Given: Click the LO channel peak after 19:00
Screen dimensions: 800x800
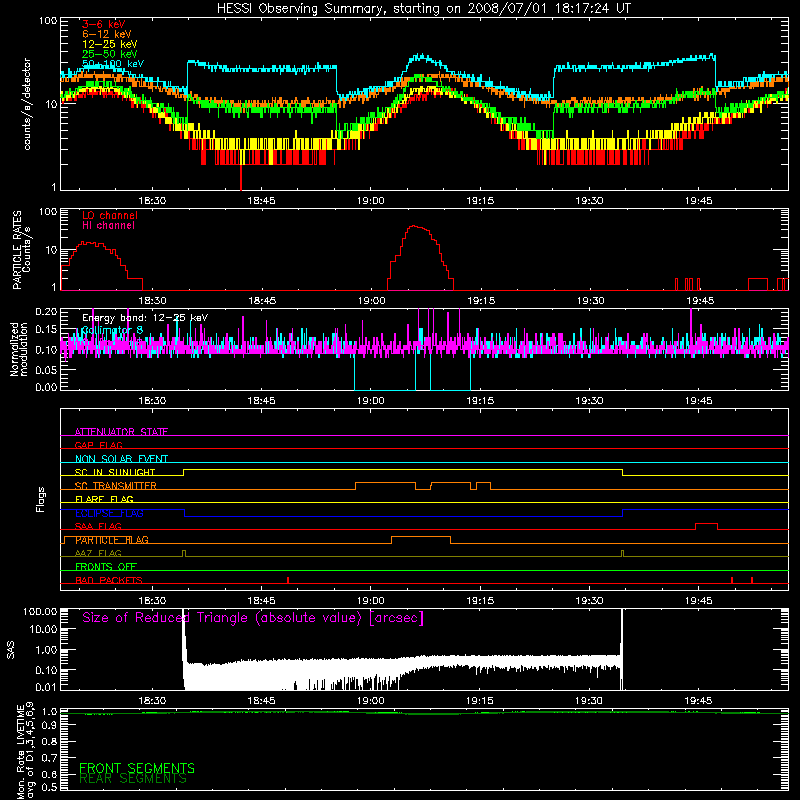Looking at the screenshot, I should point(414,227).
